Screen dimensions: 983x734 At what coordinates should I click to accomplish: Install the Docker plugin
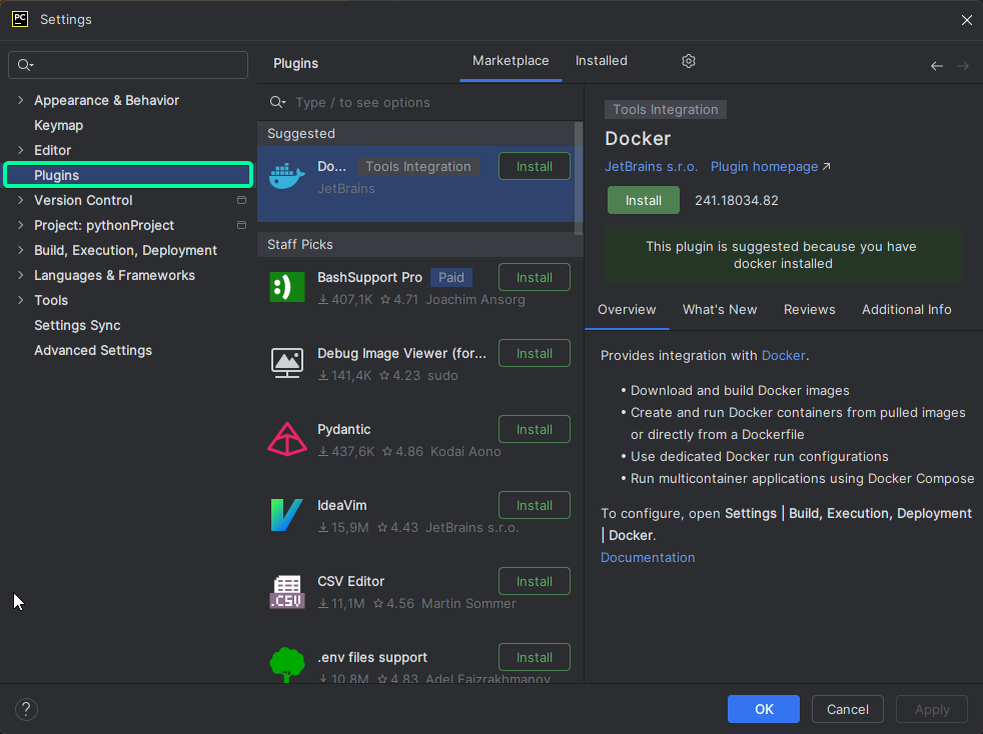pyautogui.click(x=643, y=200)
